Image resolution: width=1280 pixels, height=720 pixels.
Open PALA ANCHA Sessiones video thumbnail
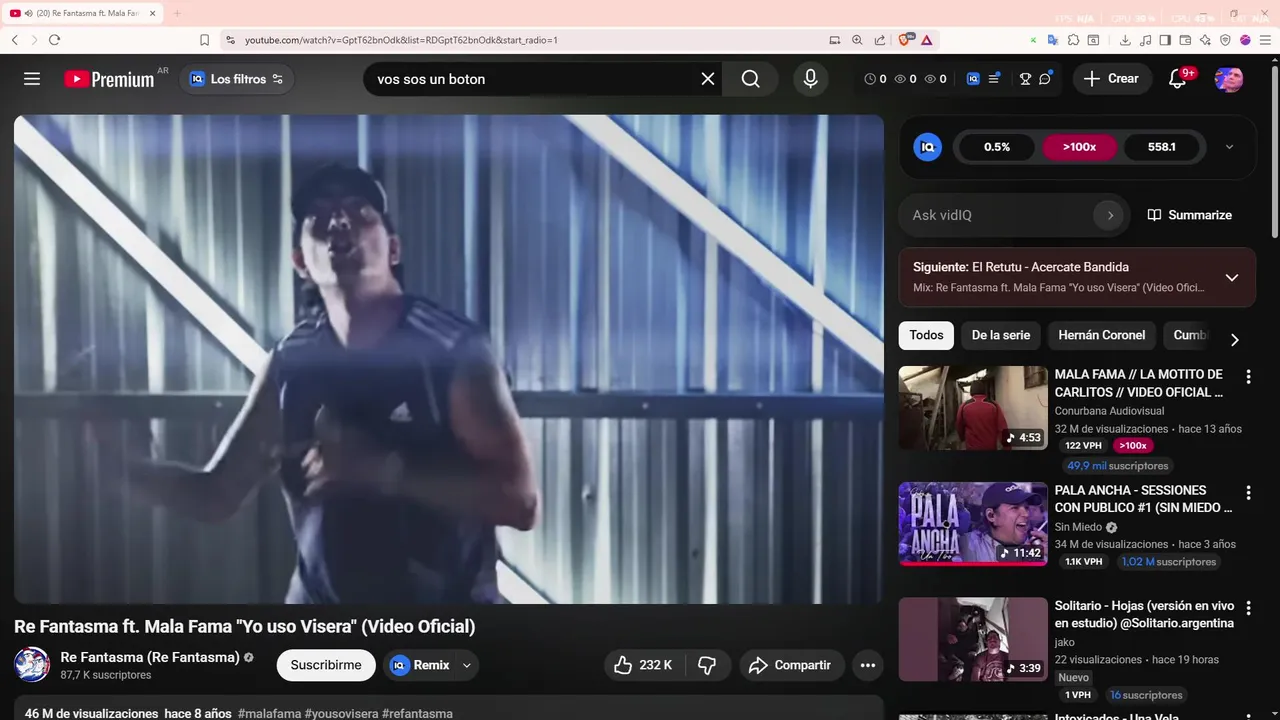973,524
